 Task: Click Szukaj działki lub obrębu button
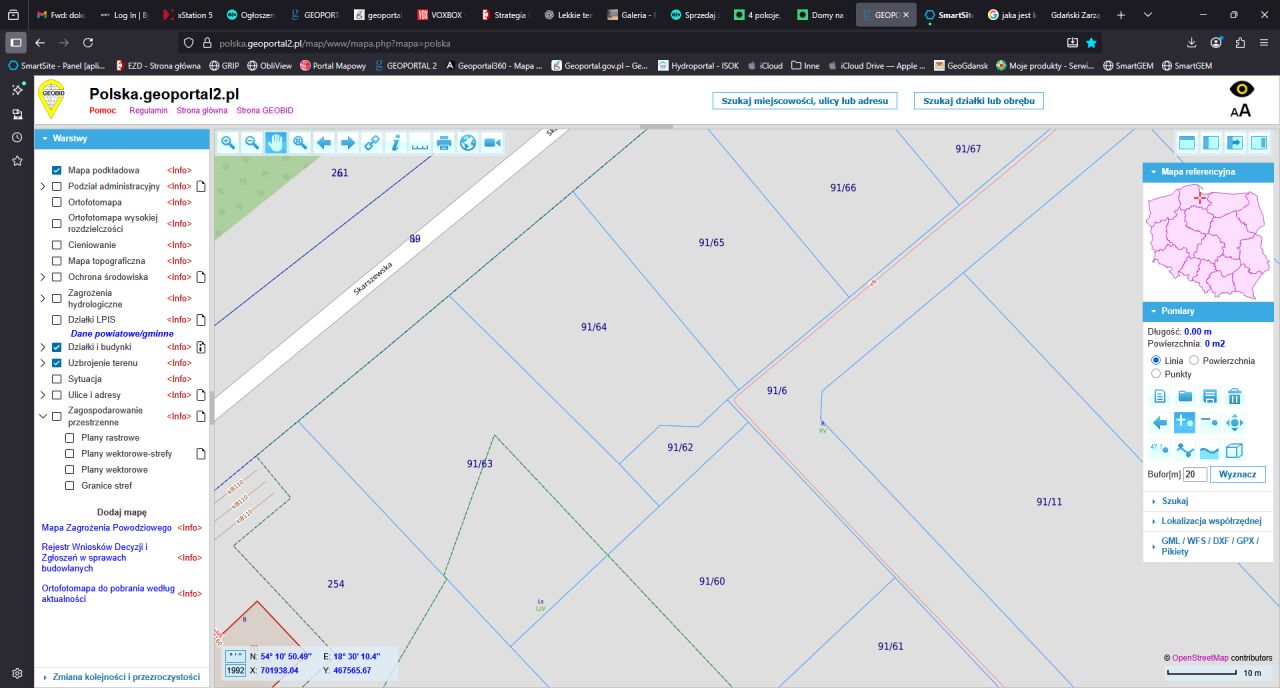point(979,101)
